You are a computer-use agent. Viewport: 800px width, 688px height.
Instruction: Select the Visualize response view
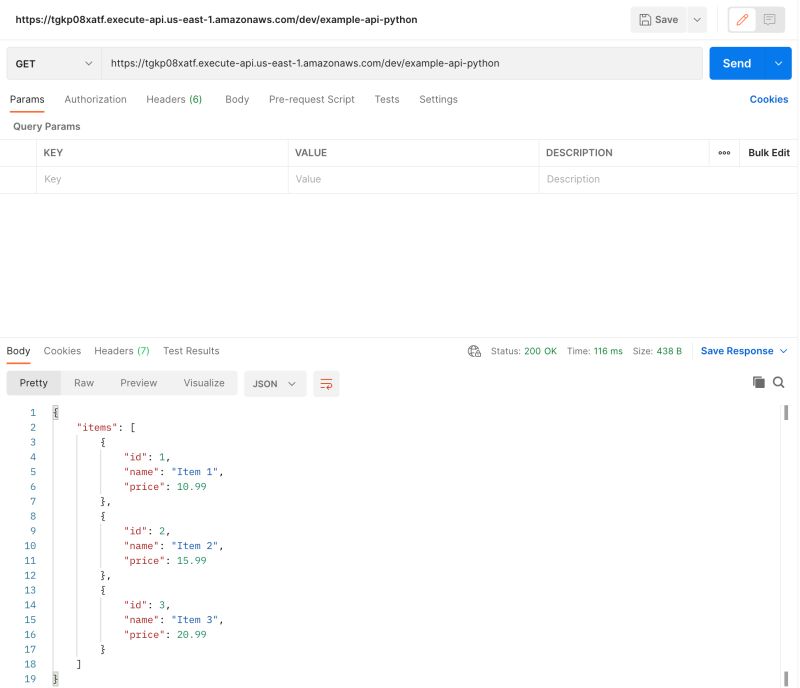point(204,383)
